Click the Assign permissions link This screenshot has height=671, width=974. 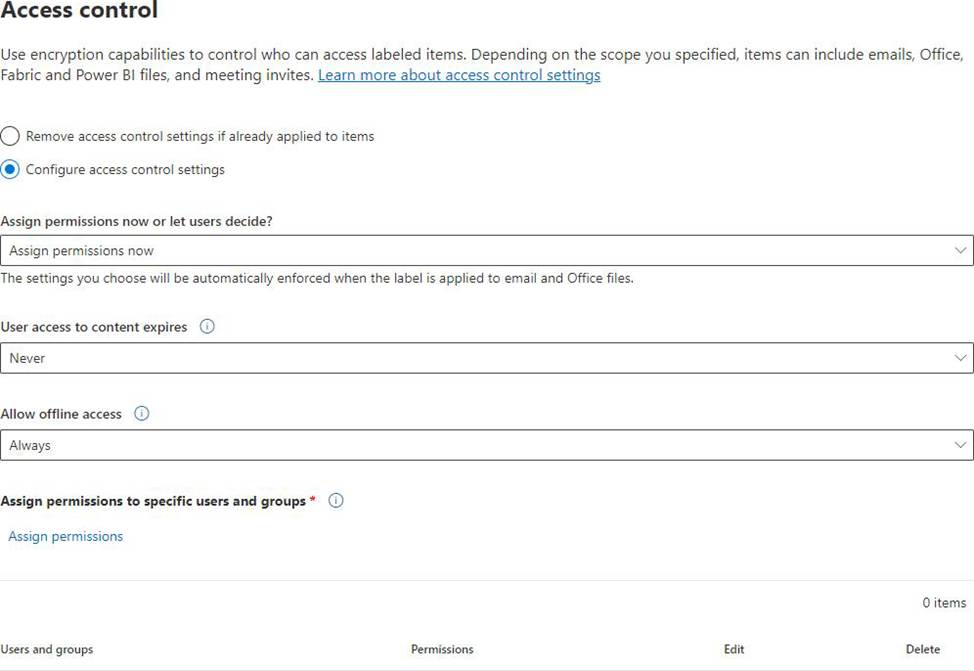tap(66, 537)
